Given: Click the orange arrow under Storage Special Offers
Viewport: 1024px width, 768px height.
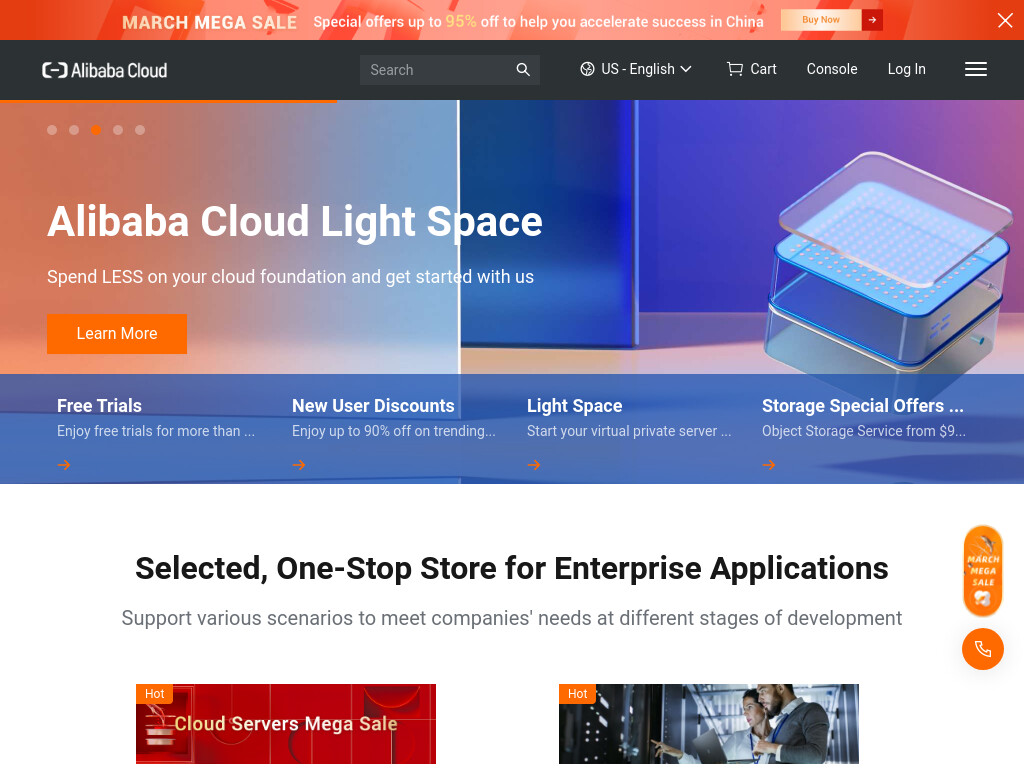Looking at the screenshot, I should [x=769, y=465].
